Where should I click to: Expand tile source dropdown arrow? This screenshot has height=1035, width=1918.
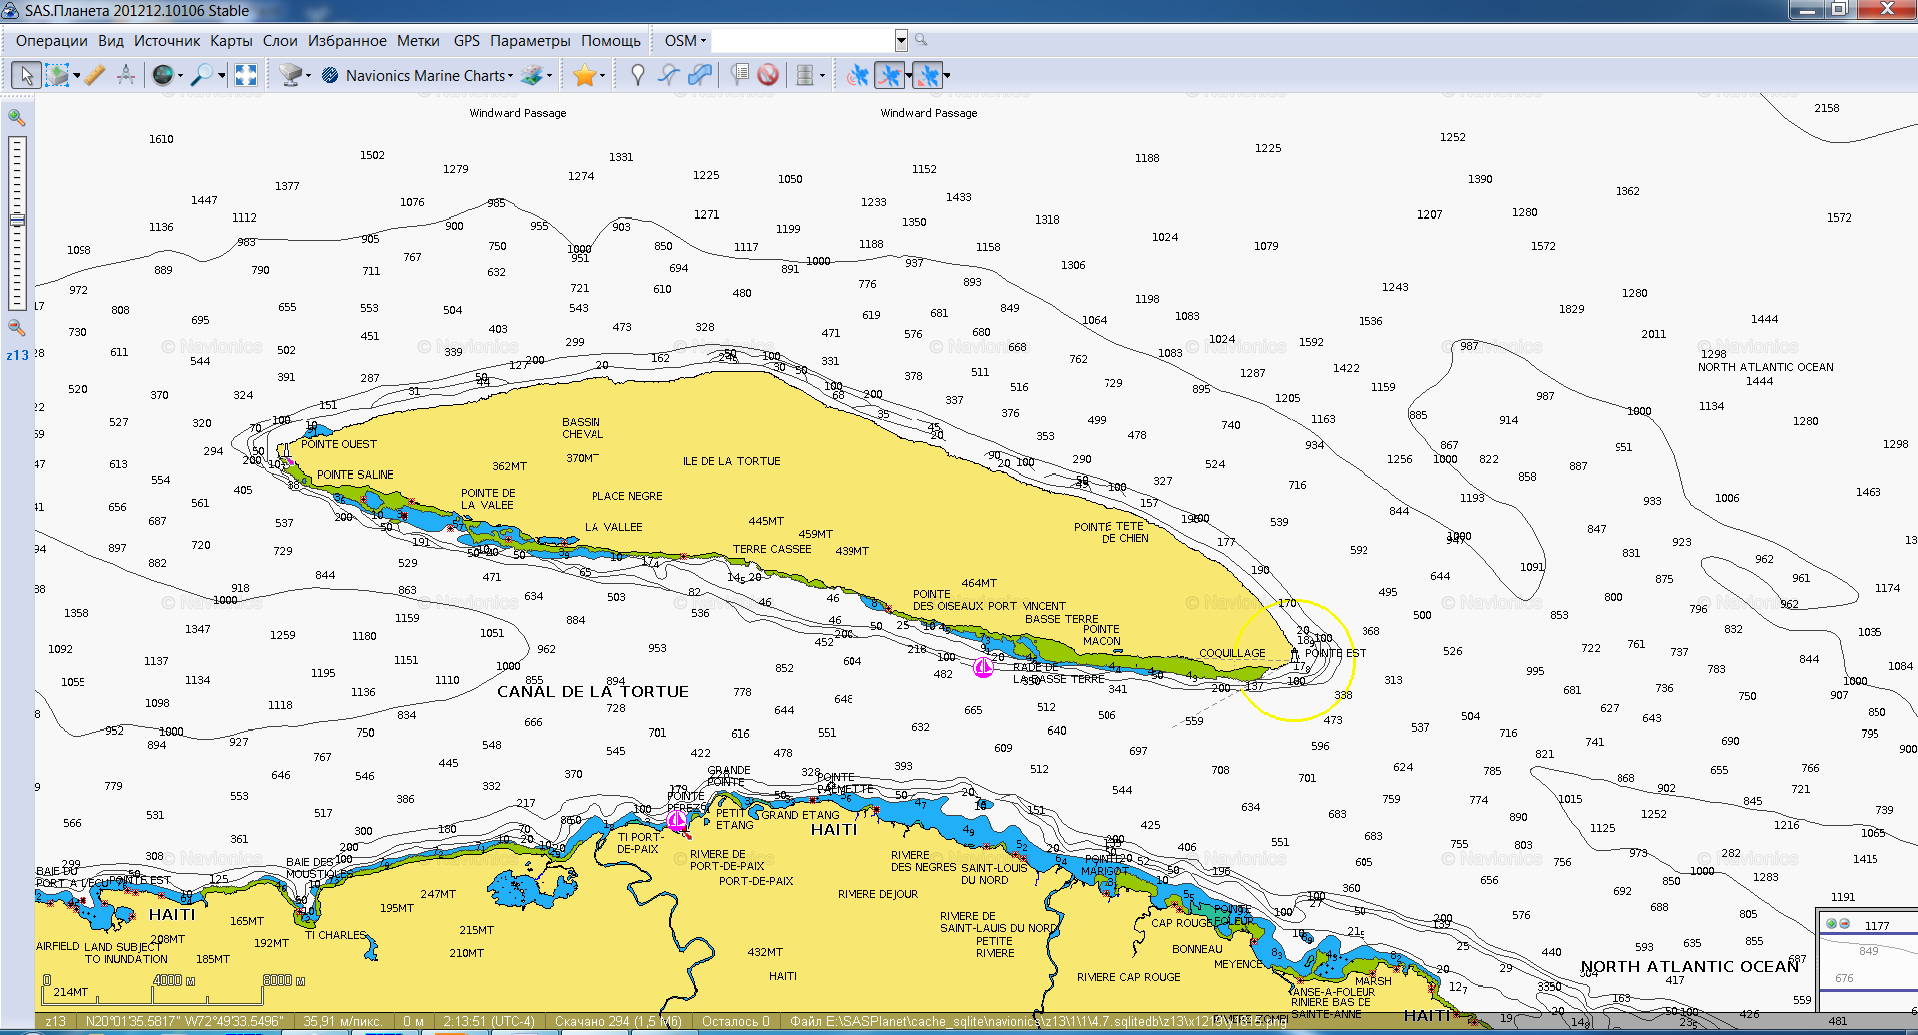click(x=308, y=75)
